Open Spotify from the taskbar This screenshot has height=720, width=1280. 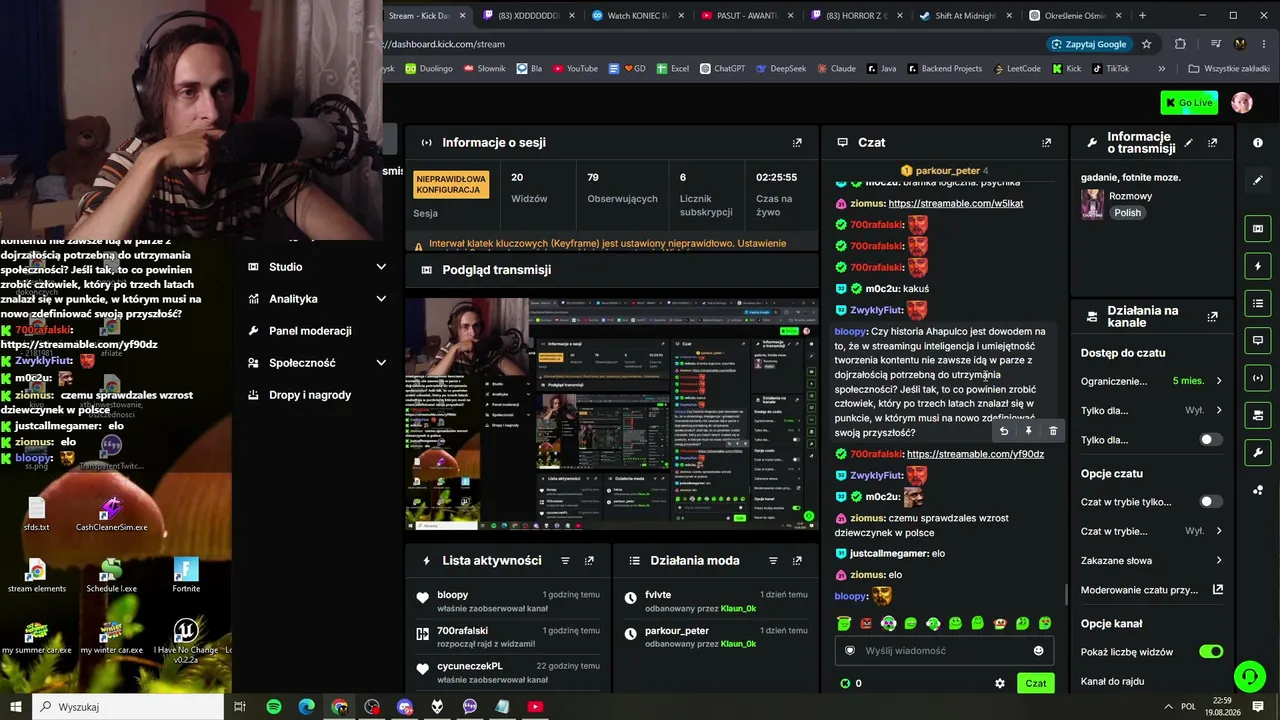274,707
